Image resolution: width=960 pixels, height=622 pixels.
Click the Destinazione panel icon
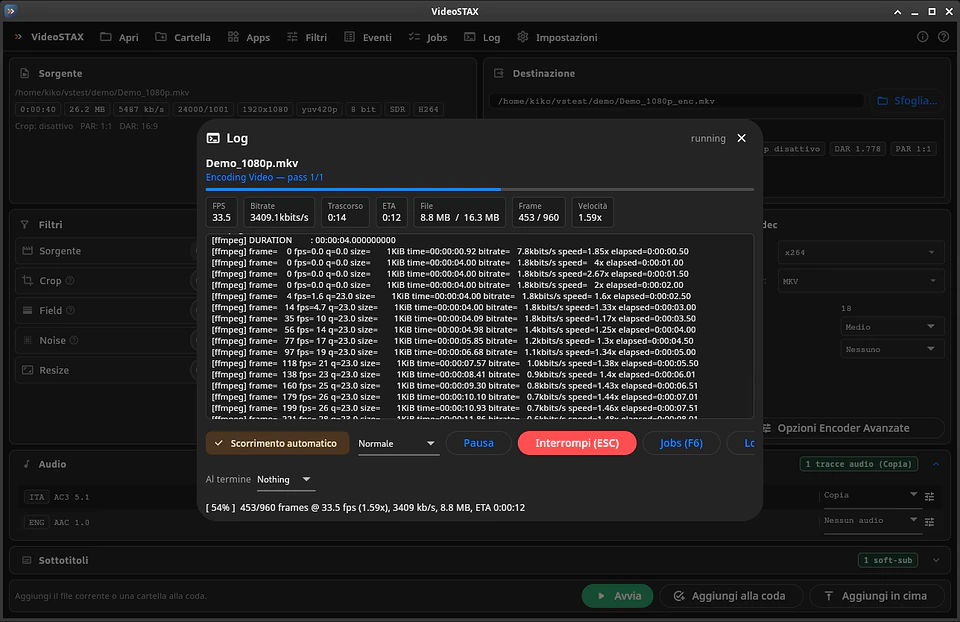click(499, 73)
